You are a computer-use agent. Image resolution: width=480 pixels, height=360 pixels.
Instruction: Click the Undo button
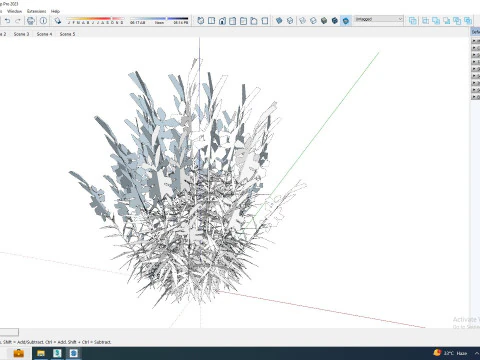point(7,21)
